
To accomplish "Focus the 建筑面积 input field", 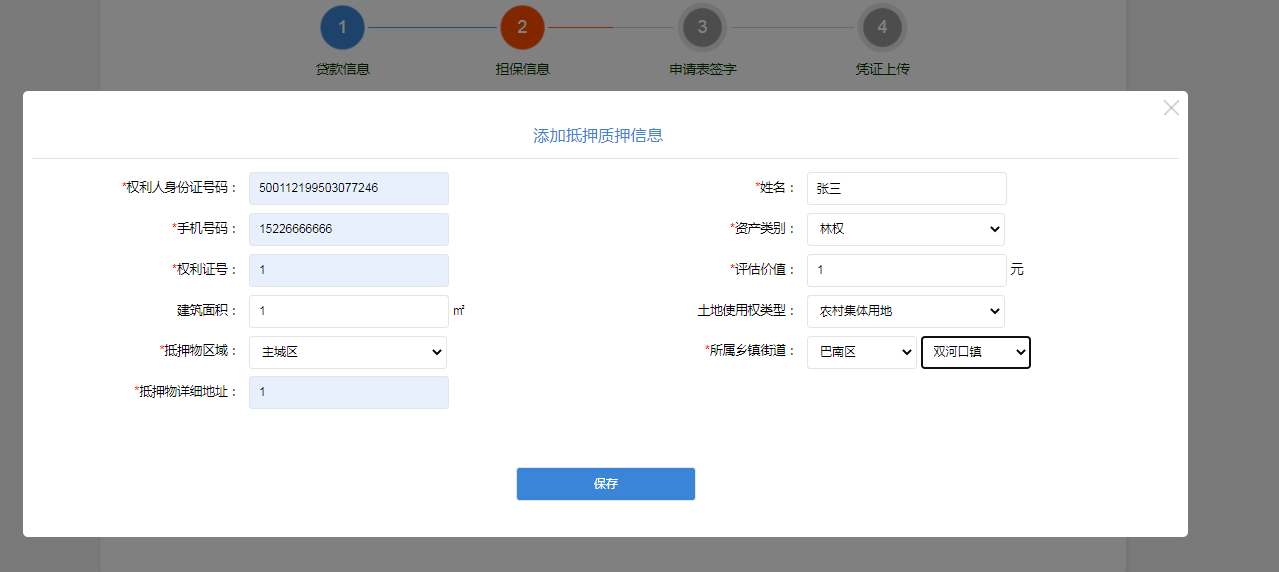I will (349, 311).
